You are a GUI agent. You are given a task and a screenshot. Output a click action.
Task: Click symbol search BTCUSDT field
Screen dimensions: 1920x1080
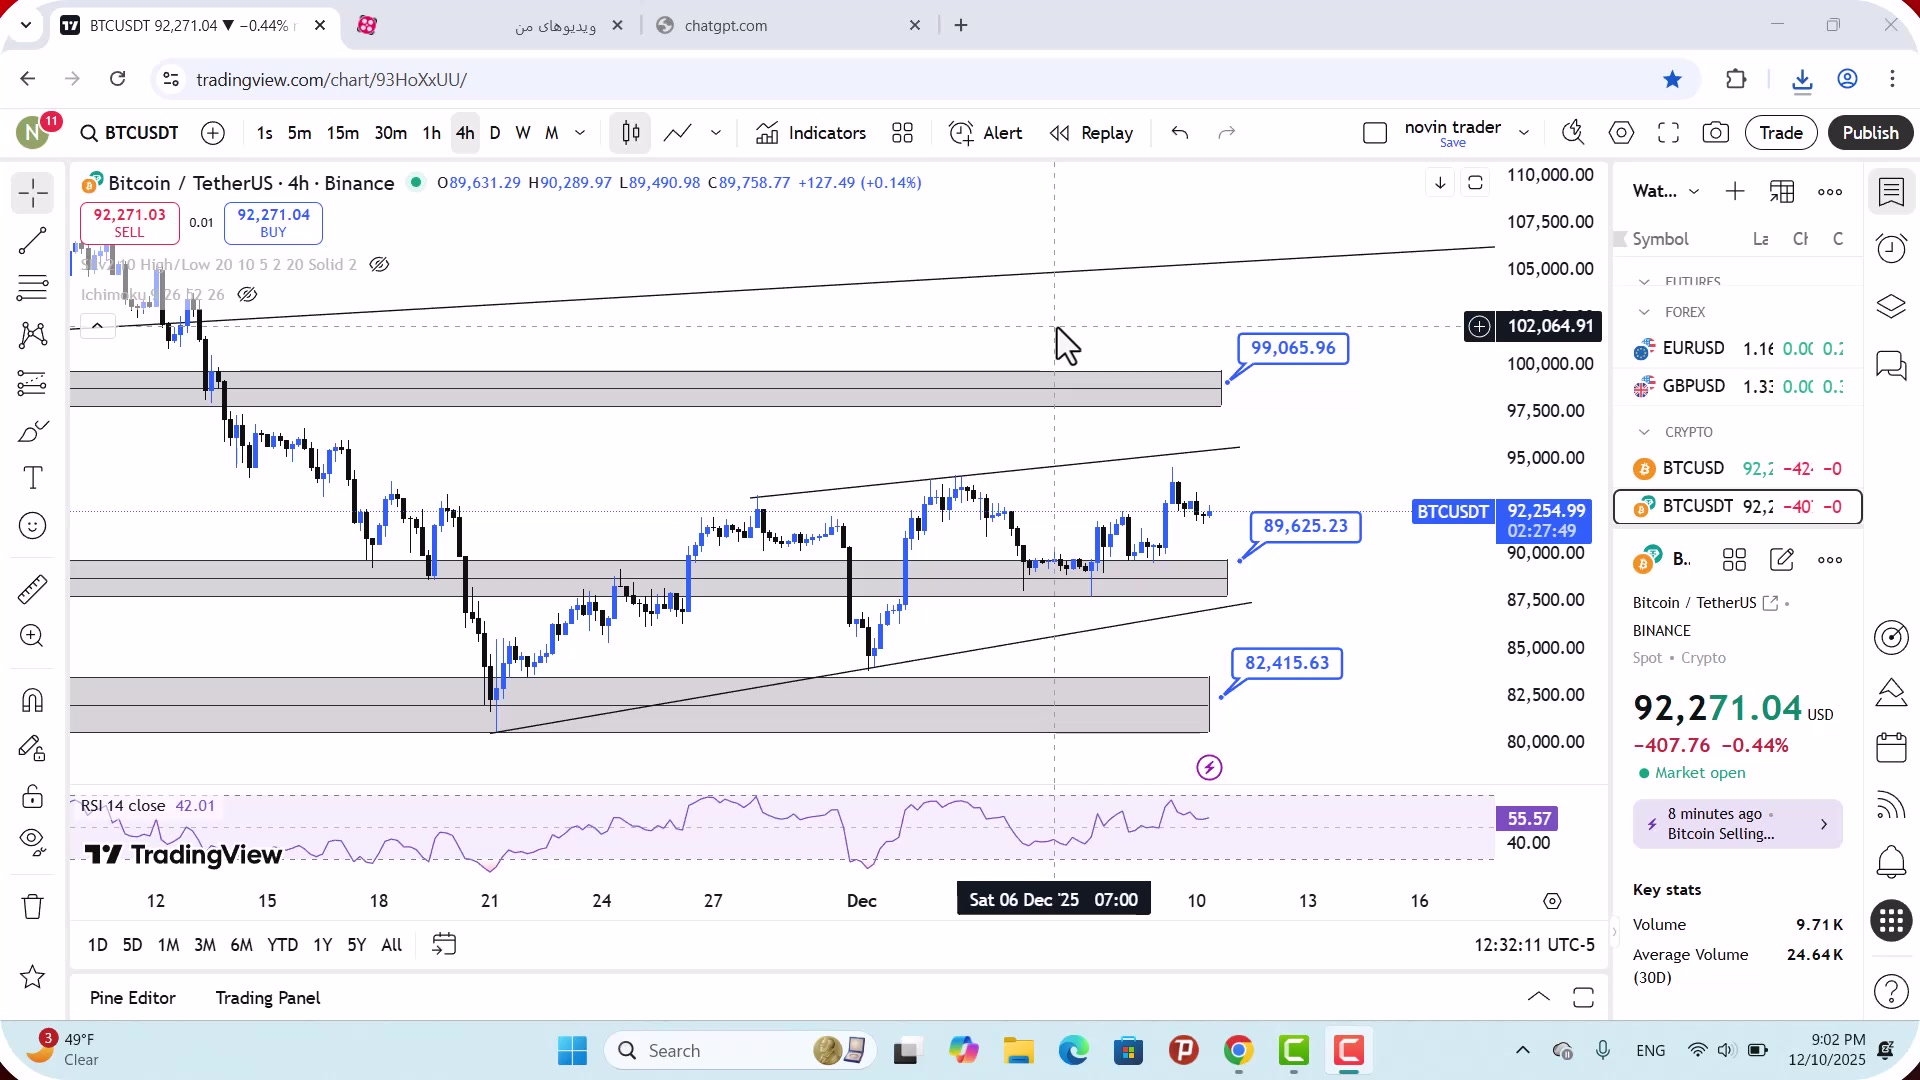(130, 133)
